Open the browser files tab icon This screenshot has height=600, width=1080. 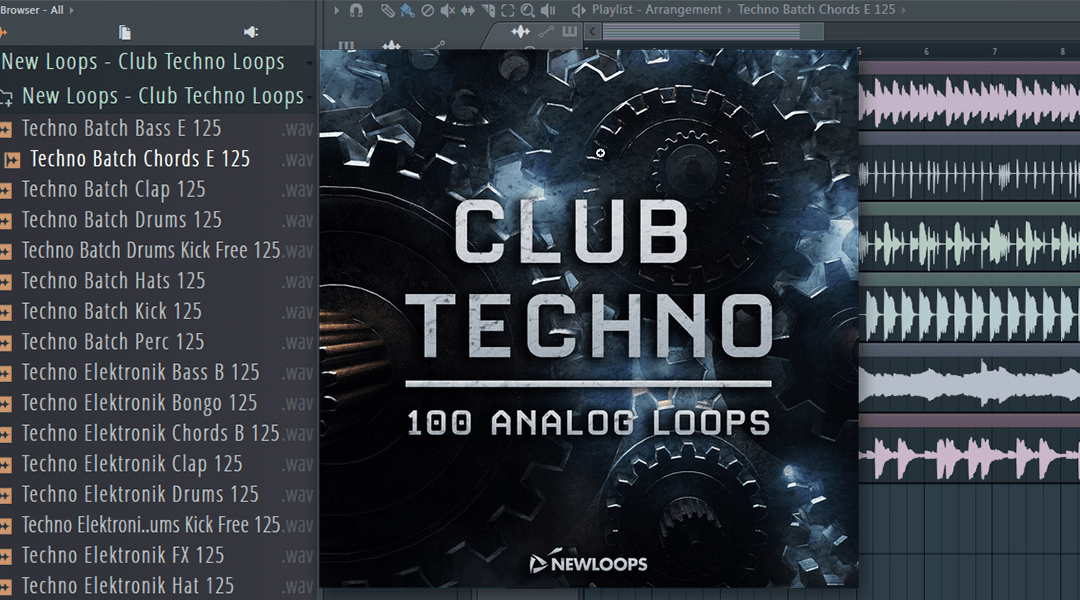(x=124, y=32)
